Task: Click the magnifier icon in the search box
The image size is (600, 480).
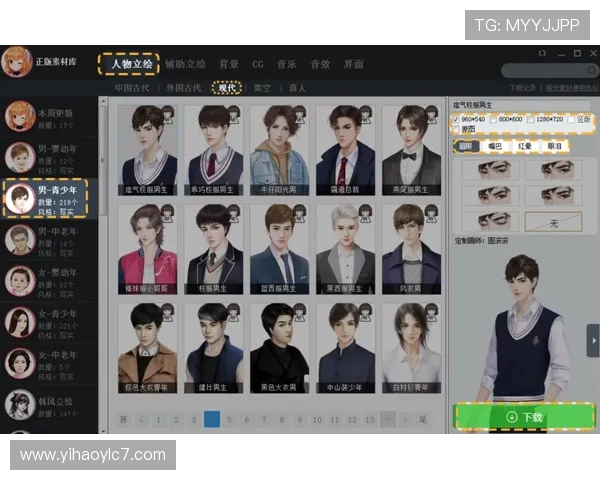Action: [x=592, y=70]
